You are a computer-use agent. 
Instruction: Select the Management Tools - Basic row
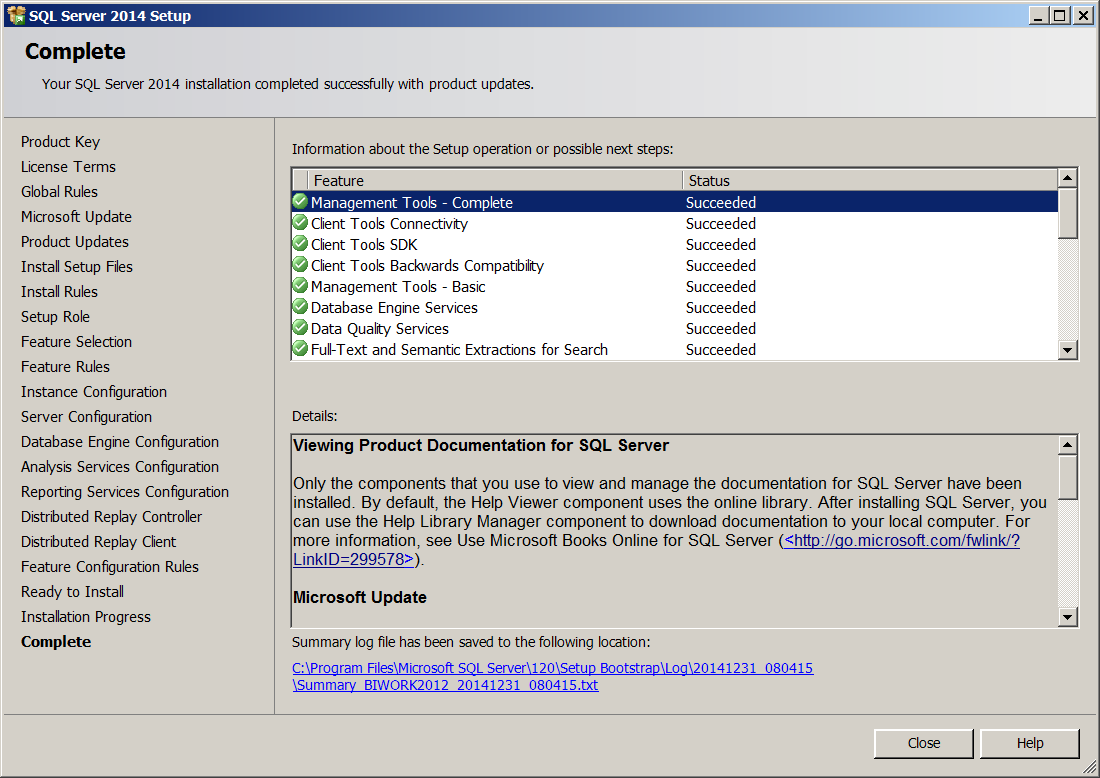(x=675, y=286)
